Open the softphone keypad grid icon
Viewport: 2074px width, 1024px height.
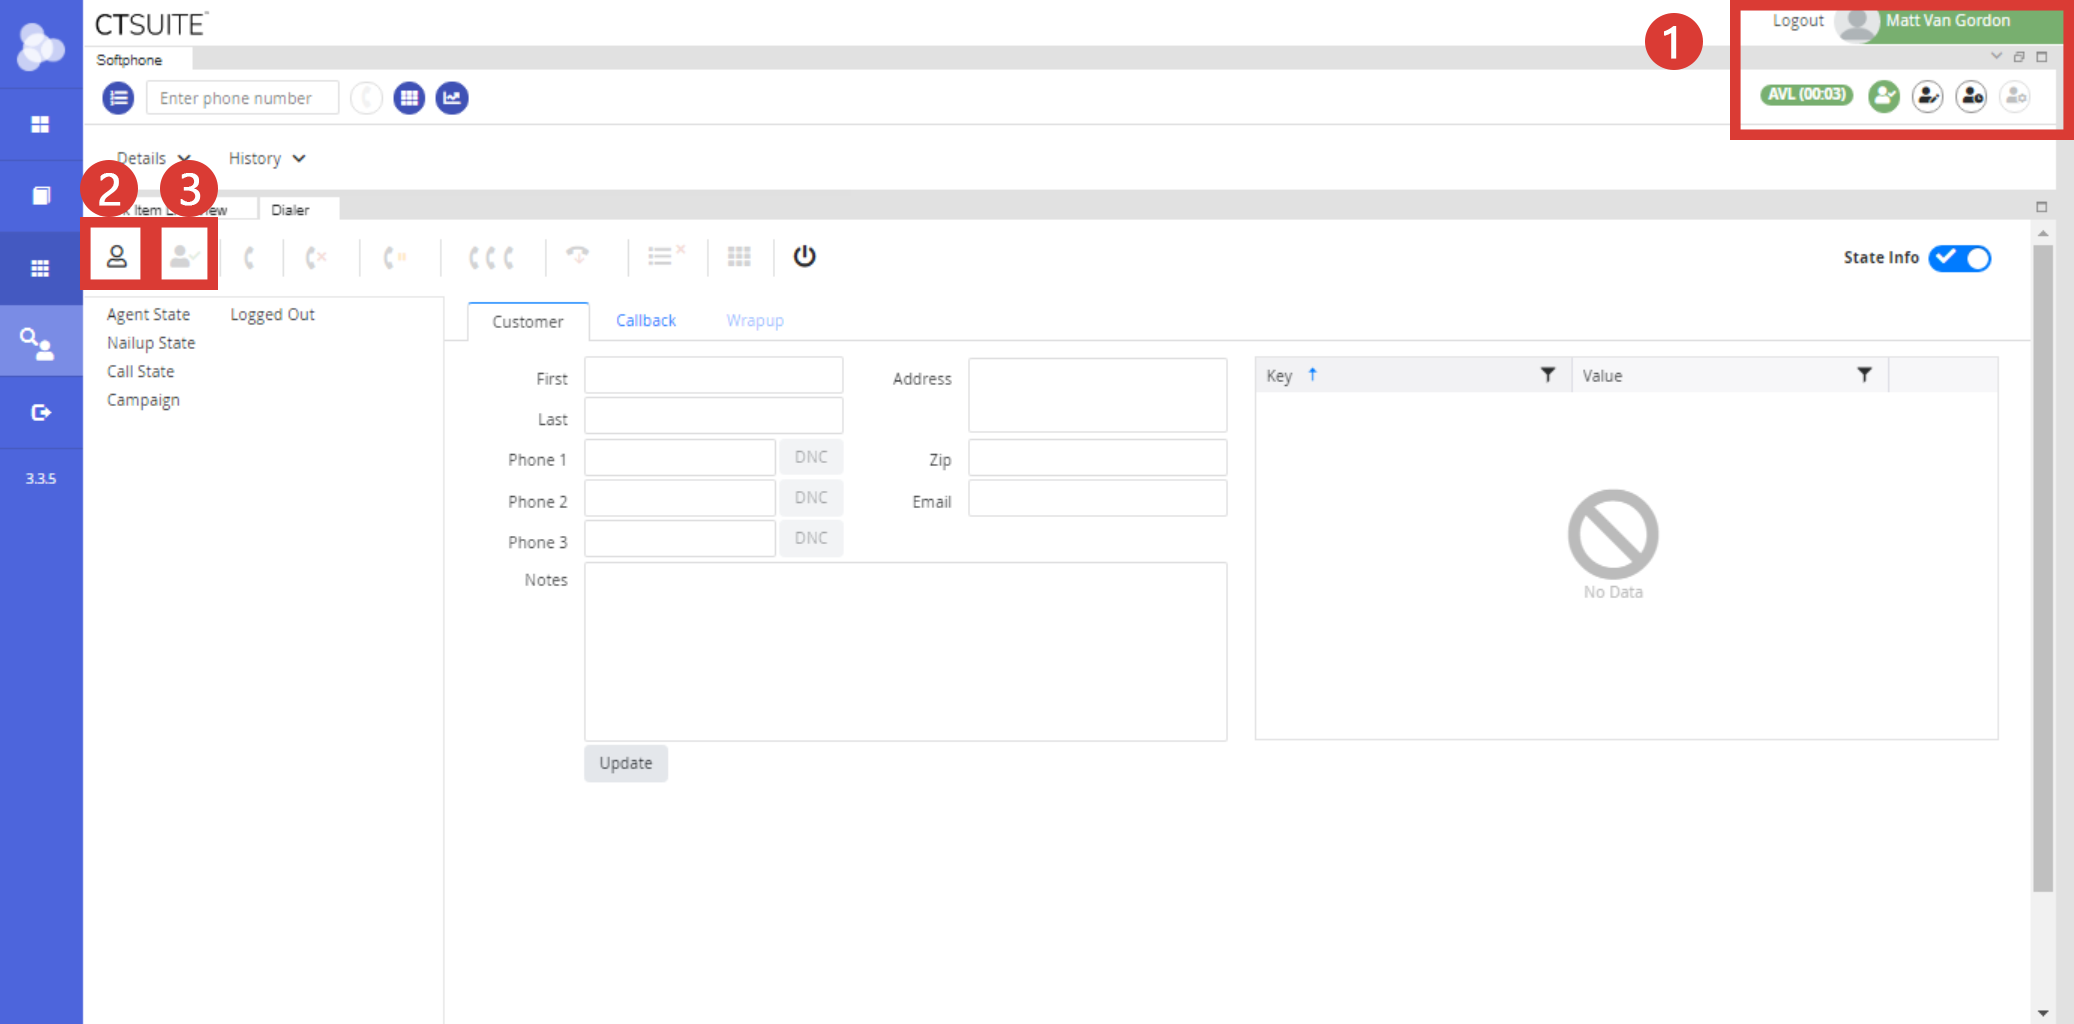pos(409,98)
